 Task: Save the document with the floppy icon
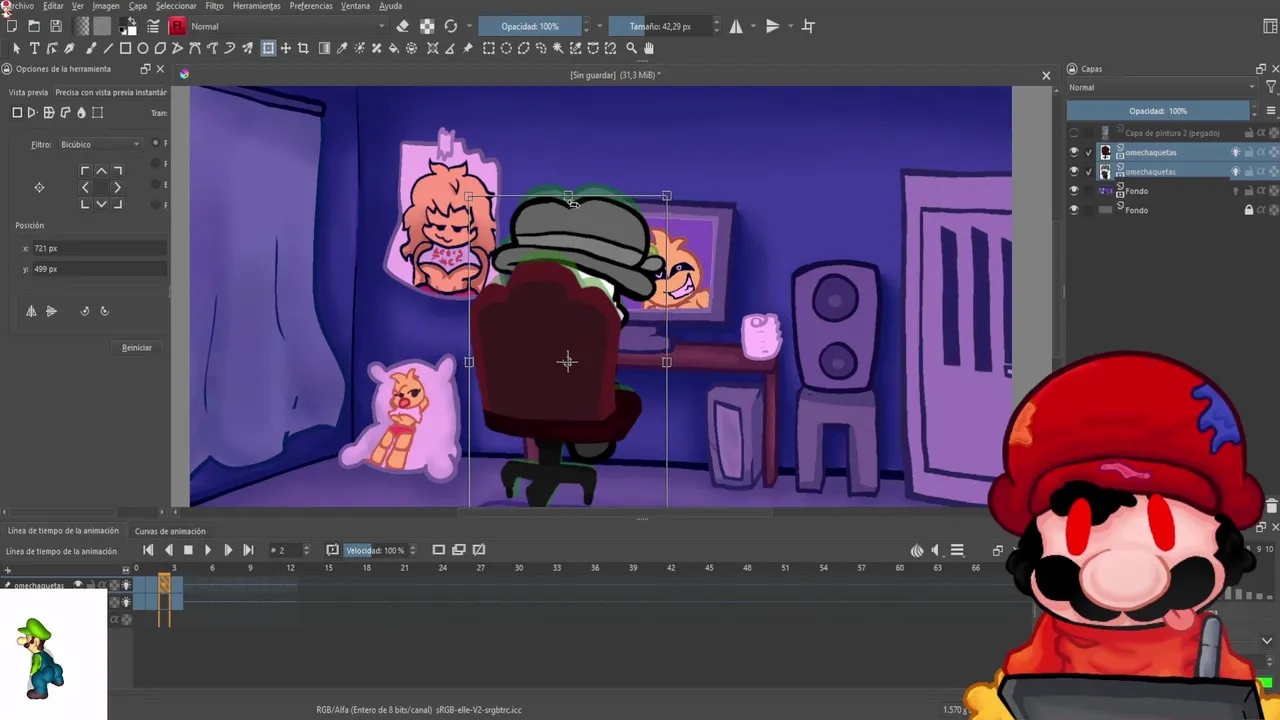pyautogui.click(x=56, y=26)
